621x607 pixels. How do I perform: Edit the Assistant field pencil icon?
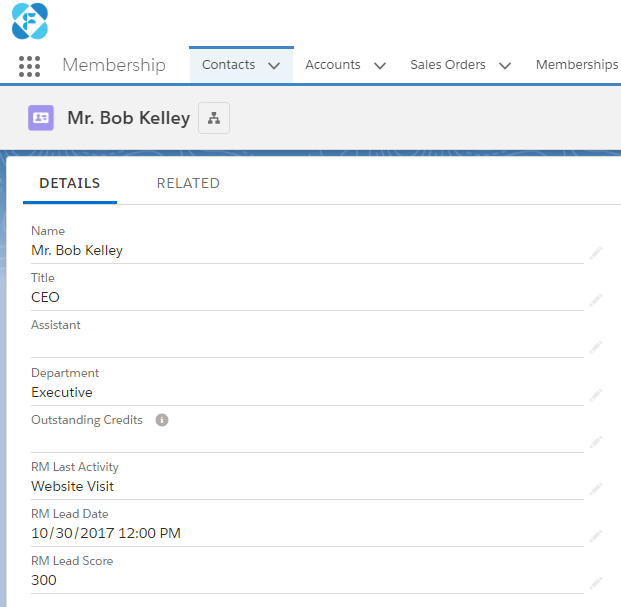(596, 347)
